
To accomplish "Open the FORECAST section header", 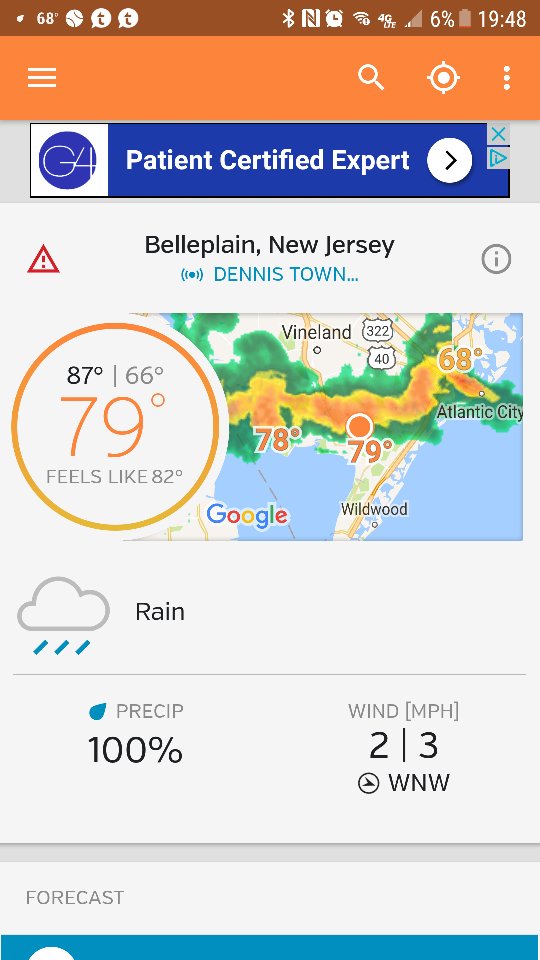I will 75,898.
